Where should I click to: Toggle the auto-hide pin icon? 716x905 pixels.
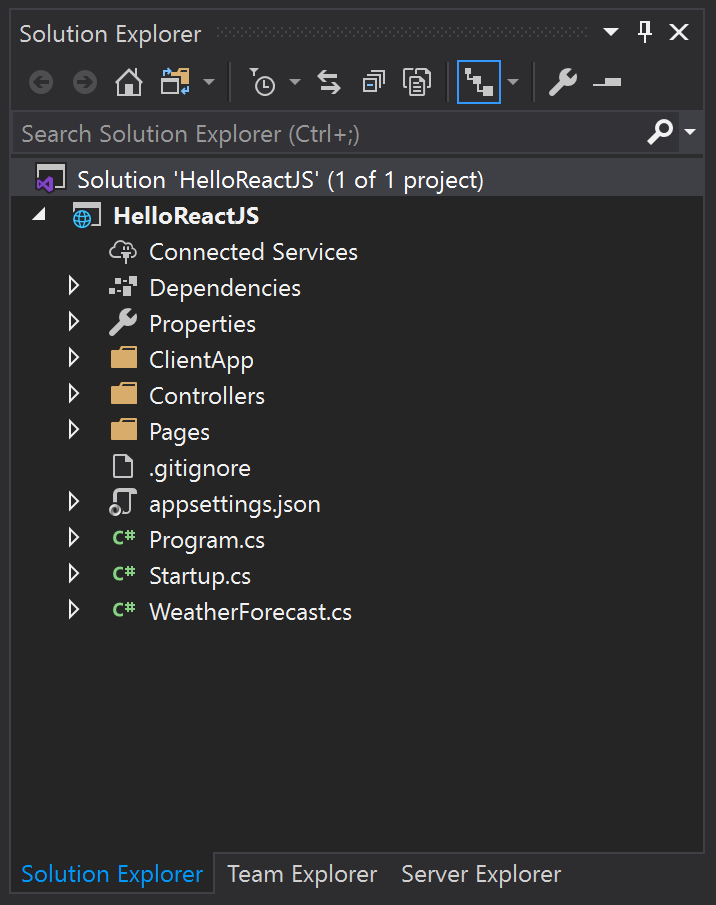[645, 32]
